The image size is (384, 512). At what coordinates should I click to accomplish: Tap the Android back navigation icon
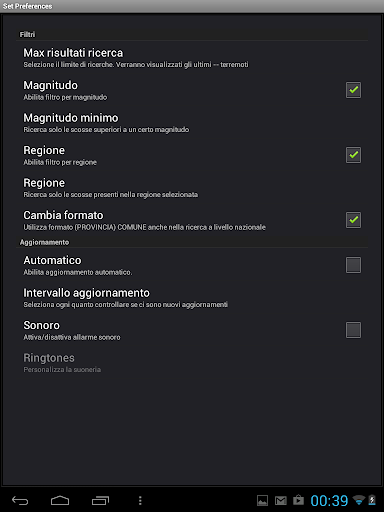[x=20, y=500]
